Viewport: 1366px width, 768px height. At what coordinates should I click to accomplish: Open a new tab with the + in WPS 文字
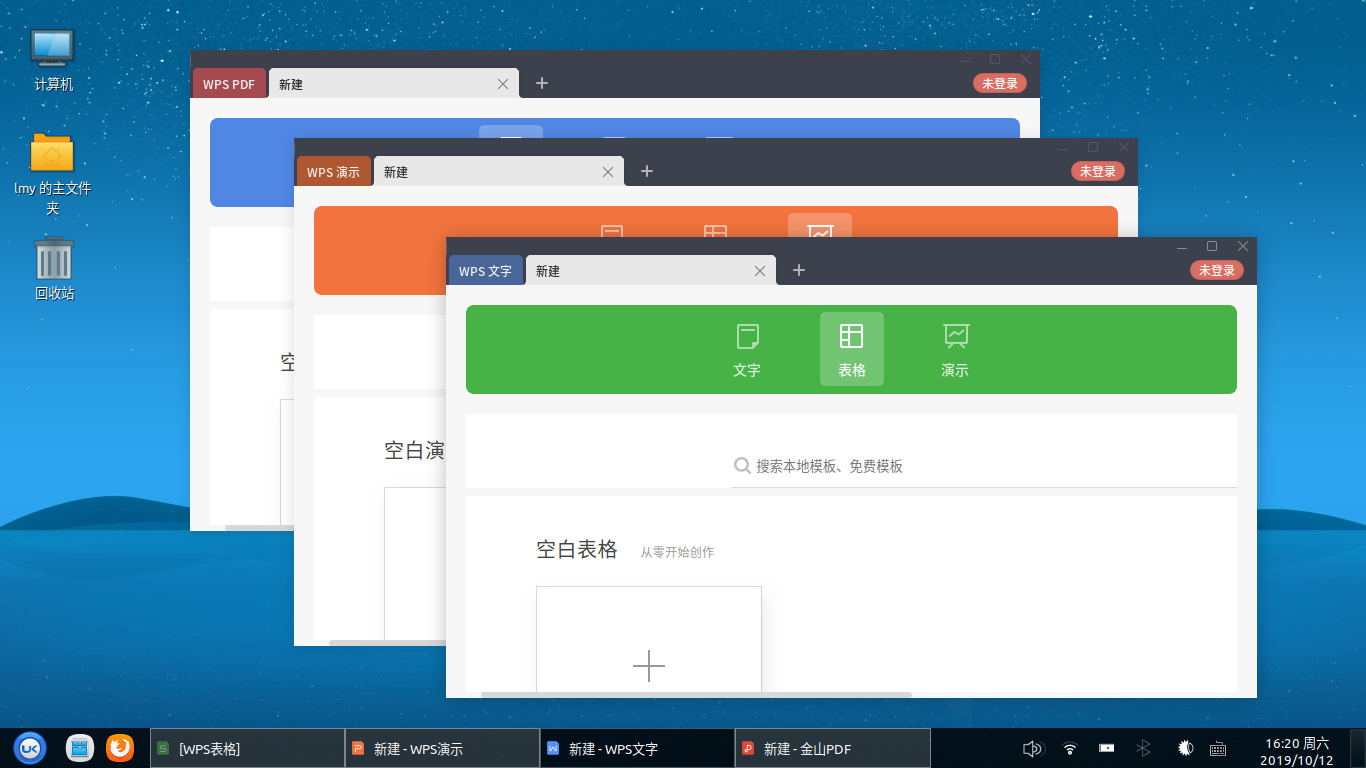[x=798, y=270]
